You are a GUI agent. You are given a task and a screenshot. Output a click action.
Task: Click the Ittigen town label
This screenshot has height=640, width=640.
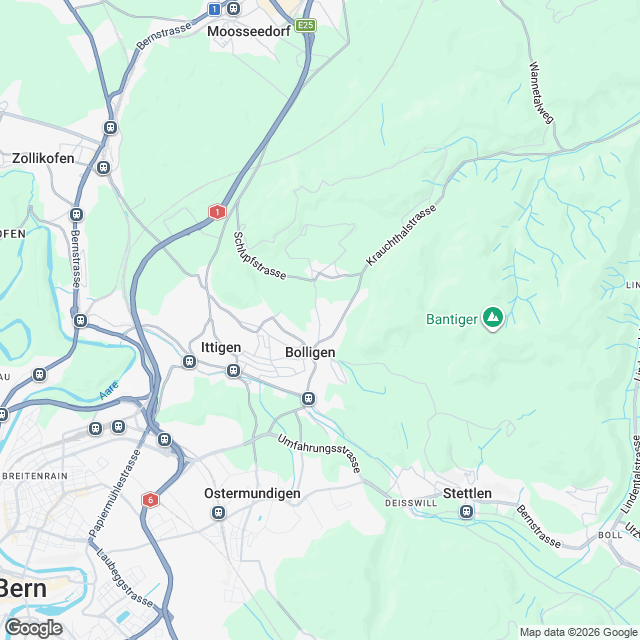point(221,347)
